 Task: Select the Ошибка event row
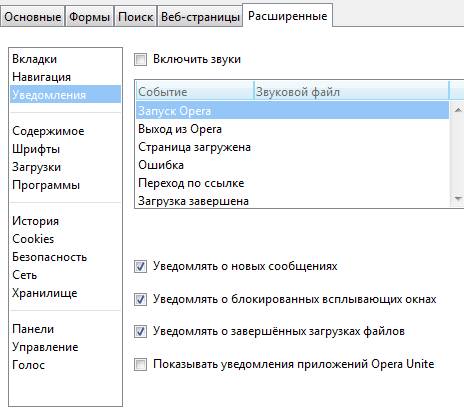(x=293, y=165)
